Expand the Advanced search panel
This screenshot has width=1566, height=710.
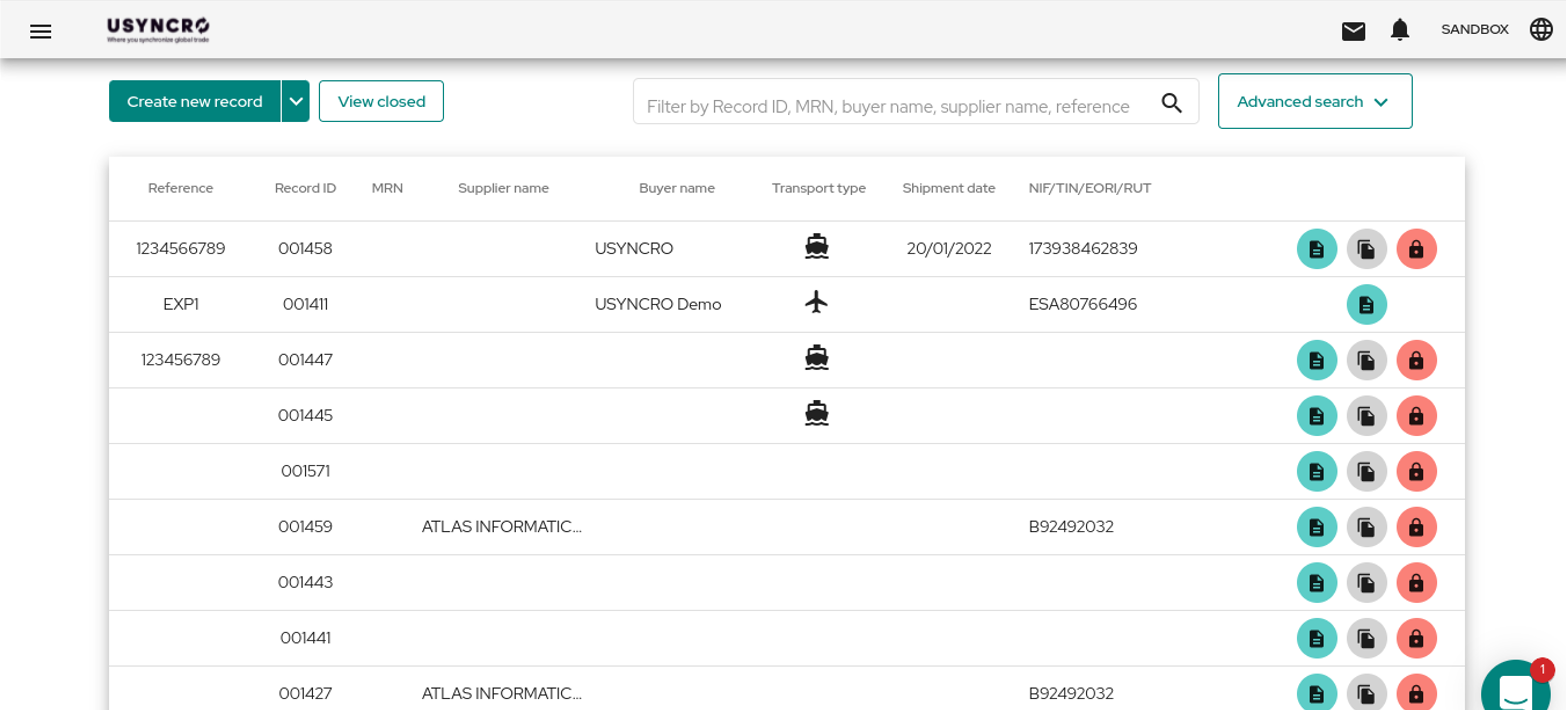(x=1315, y=101)
